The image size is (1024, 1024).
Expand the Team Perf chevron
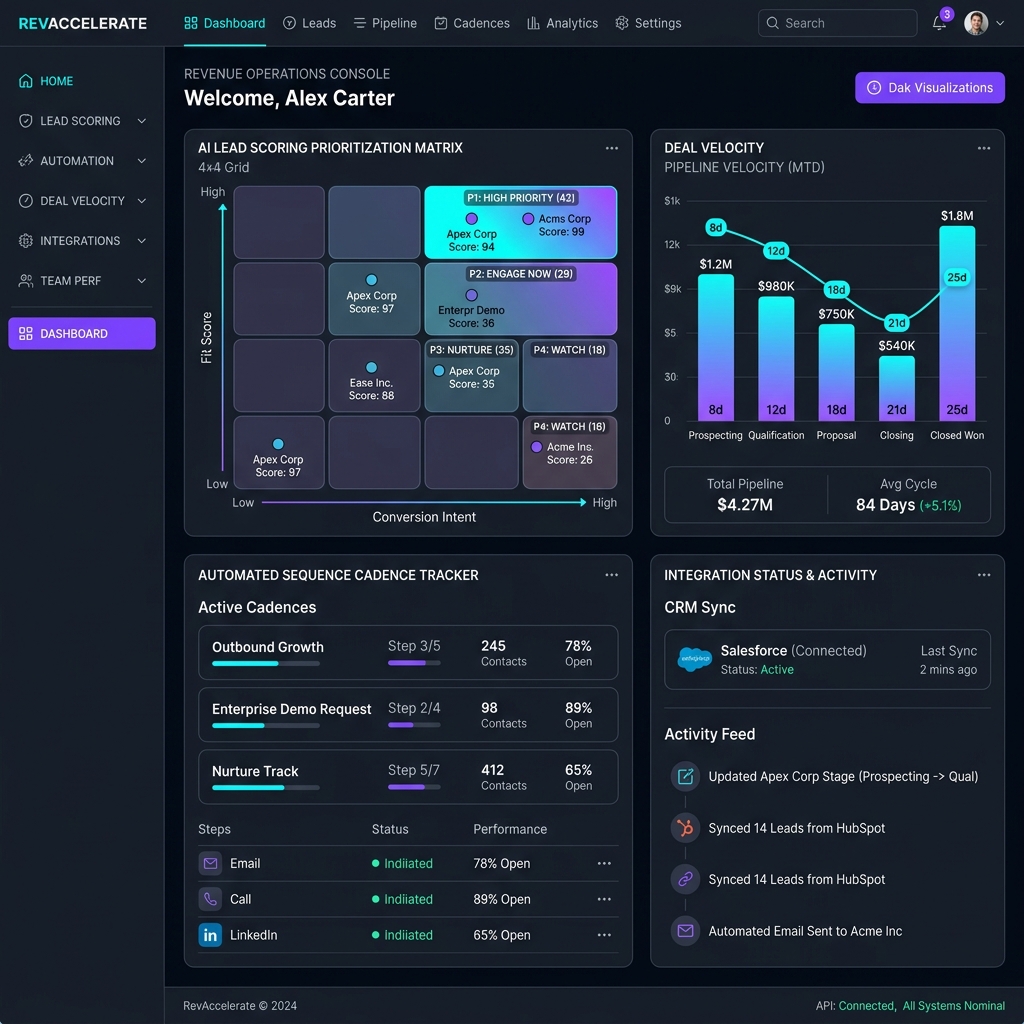click(142, 281)
